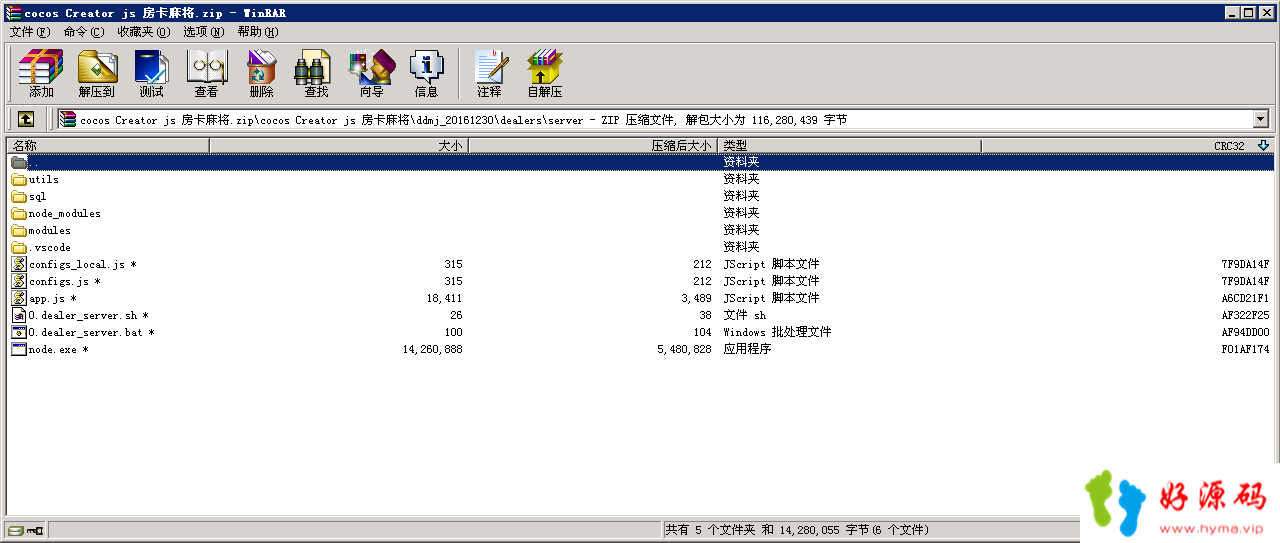Image resolution: width=1280 pixels, height=543 pixels.
Task: Maximize the WinRAR window
Action: [x=1249, y=13]
